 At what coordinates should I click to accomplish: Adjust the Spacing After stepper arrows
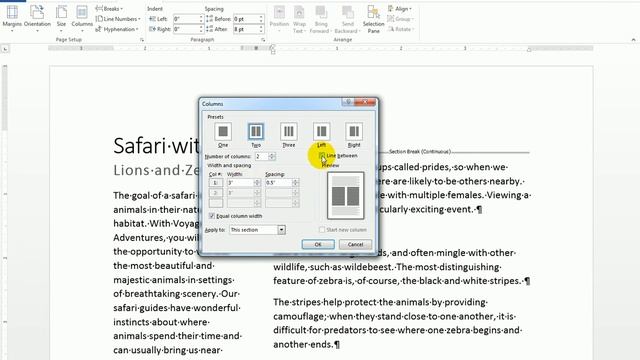click(261, 29)
